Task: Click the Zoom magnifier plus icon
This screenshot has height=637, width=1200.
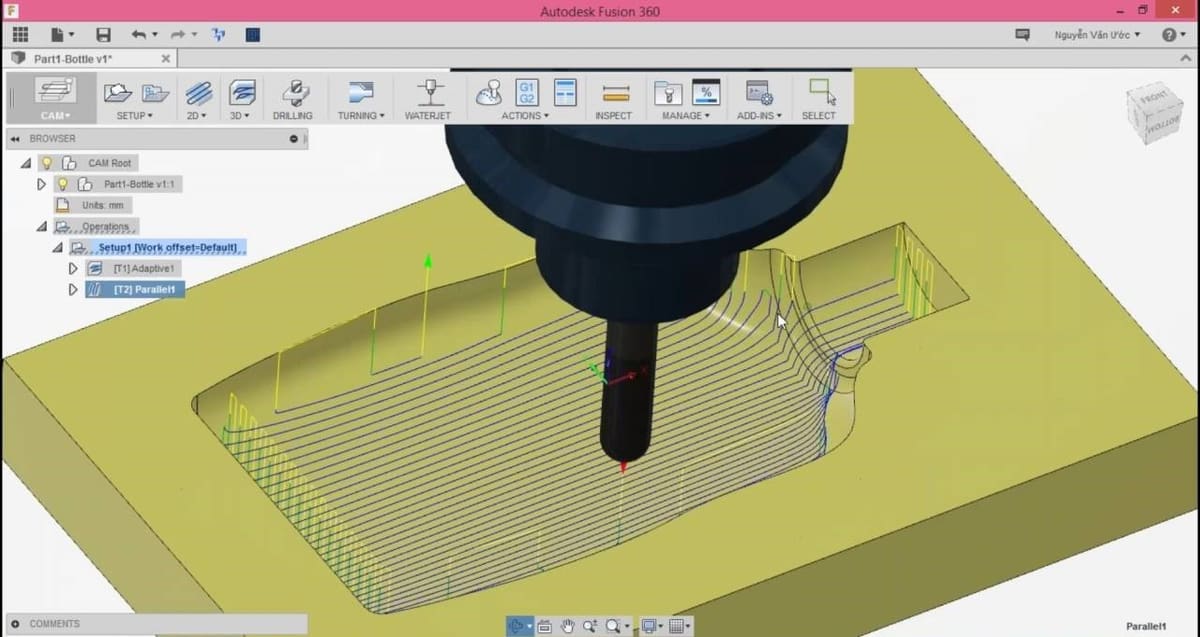Action: 589,626
